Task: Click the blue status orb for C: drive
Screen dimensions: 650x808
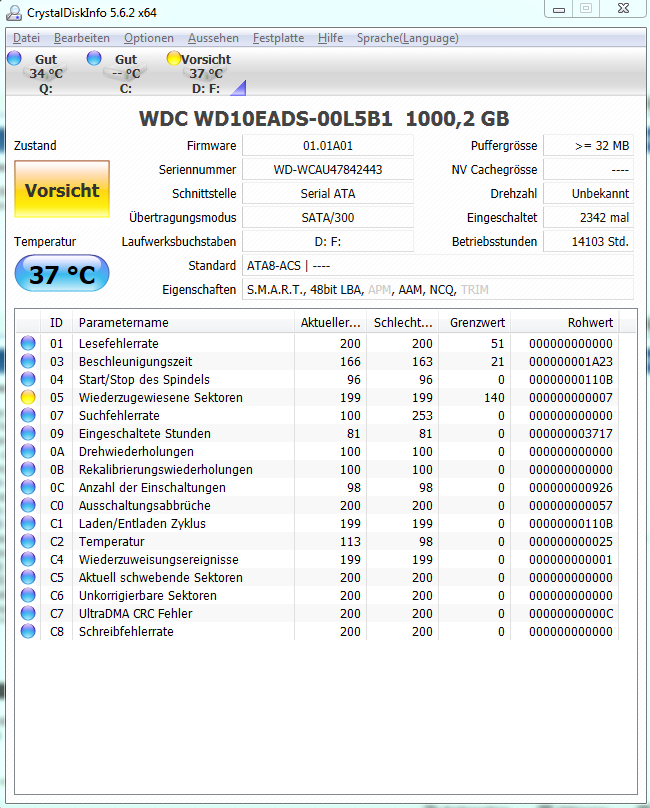Action: point(94,58)
